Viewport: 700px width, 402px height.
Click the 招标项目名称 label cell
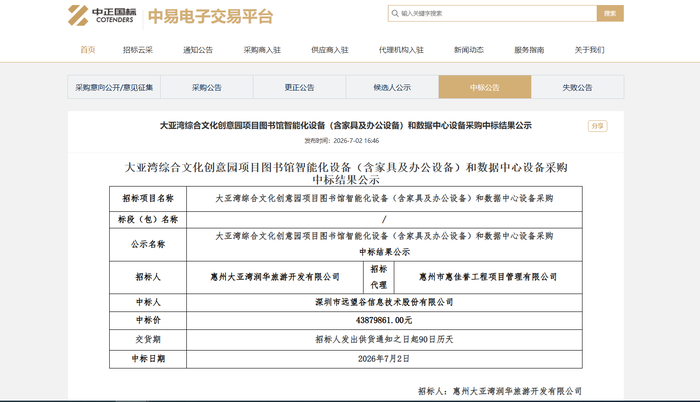tap(148, 199)
